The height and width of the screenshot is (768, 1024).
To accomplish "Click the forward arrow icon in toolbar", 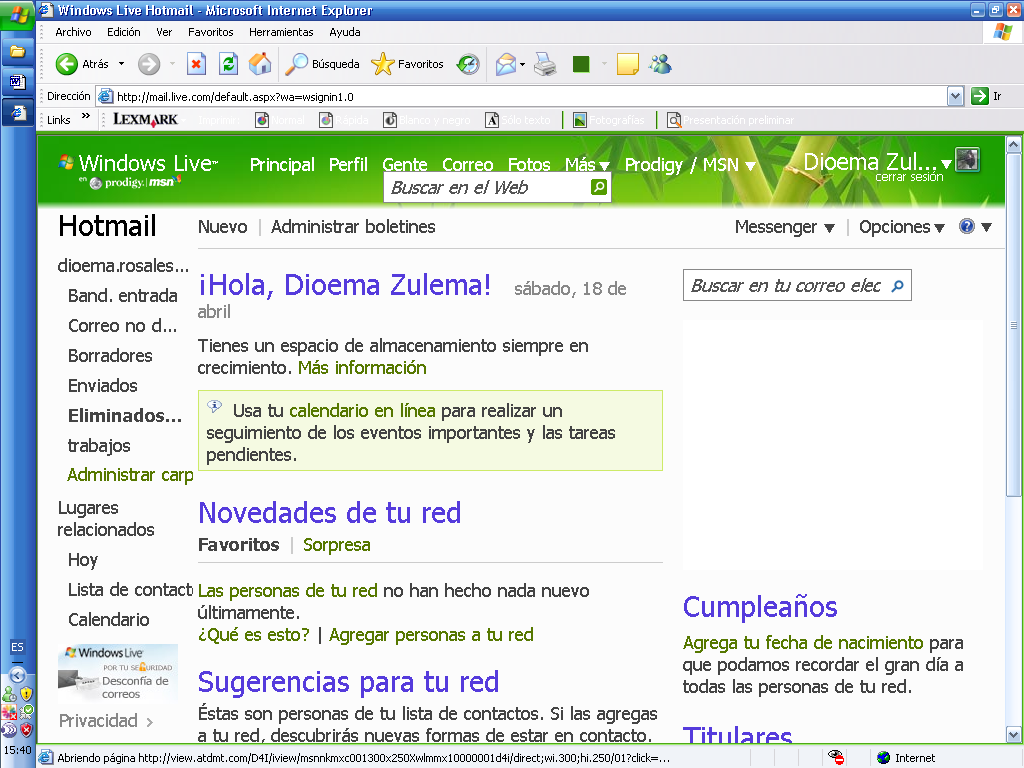I will pyautogui.click(x=149, y=64).
